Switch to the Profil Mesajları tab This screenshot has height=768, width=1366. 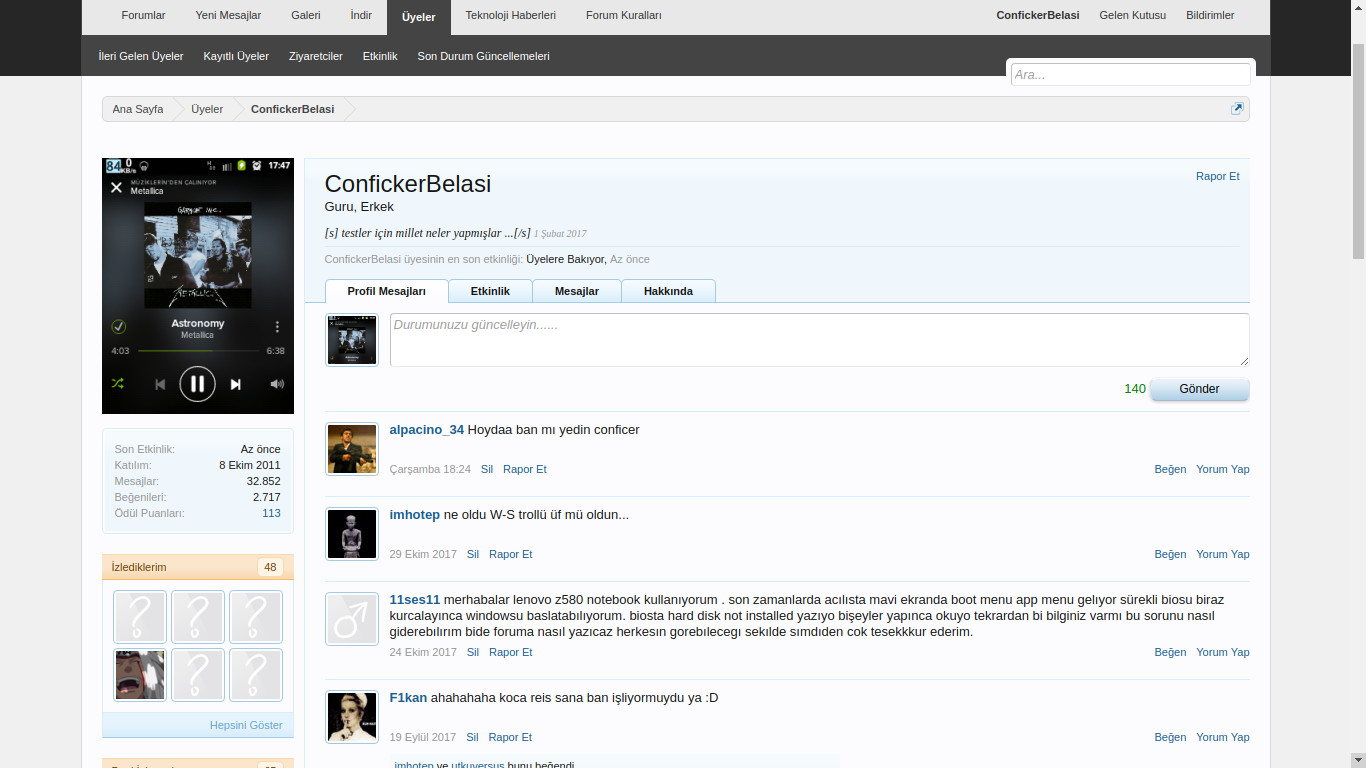point(387,291)
